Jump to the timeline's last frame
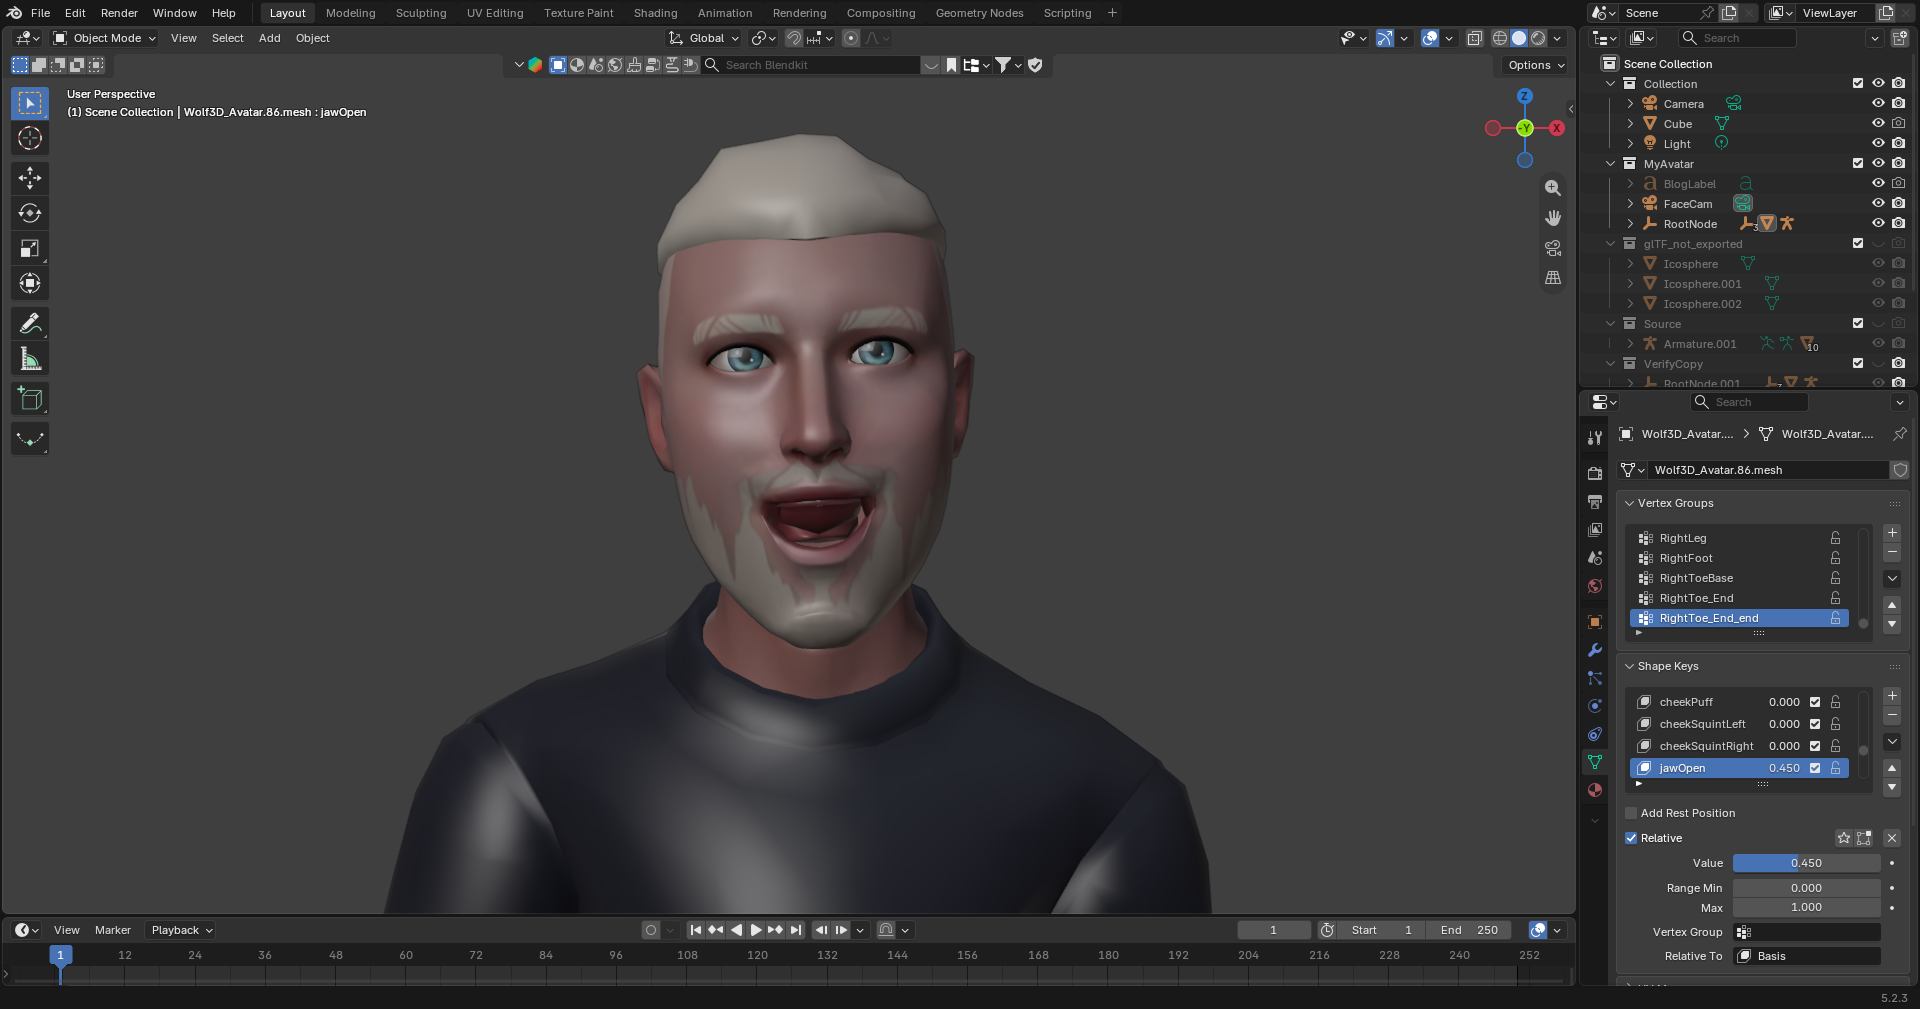 point(796,930)
